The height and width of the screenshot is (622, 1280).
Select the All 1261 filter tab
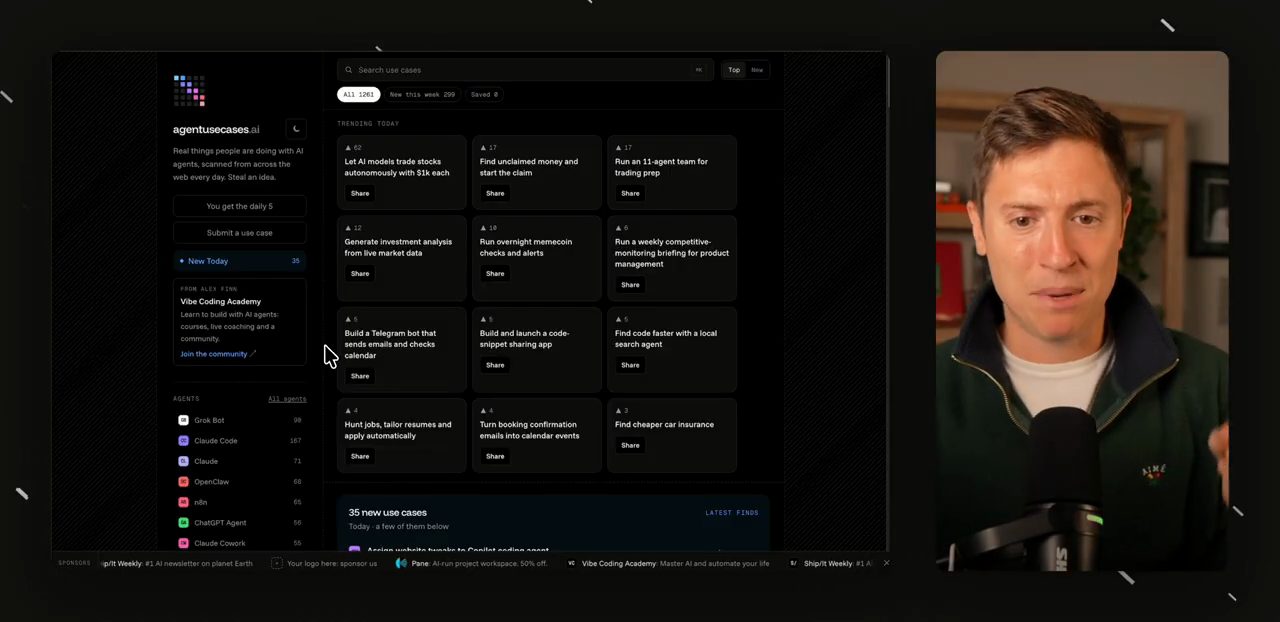tap(358, 95)
